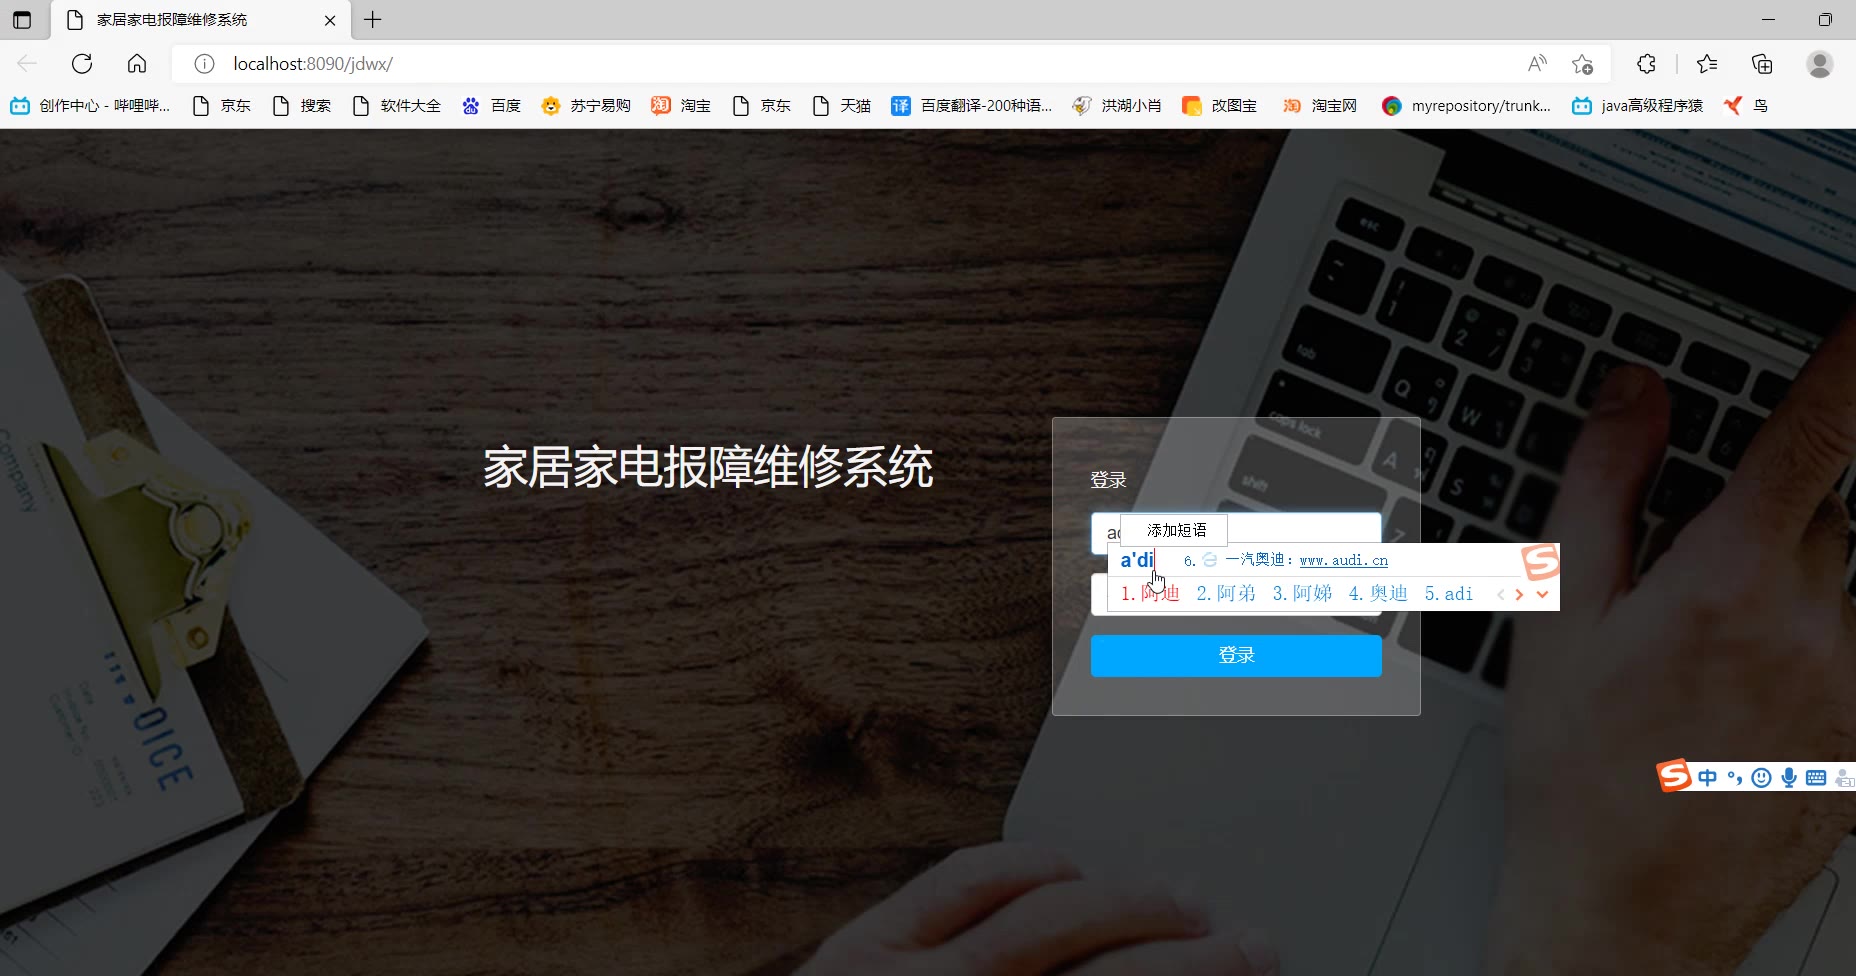1856x976 pixels.
Task: Start Read aloud from the address bar
Action: (1538, 64)
